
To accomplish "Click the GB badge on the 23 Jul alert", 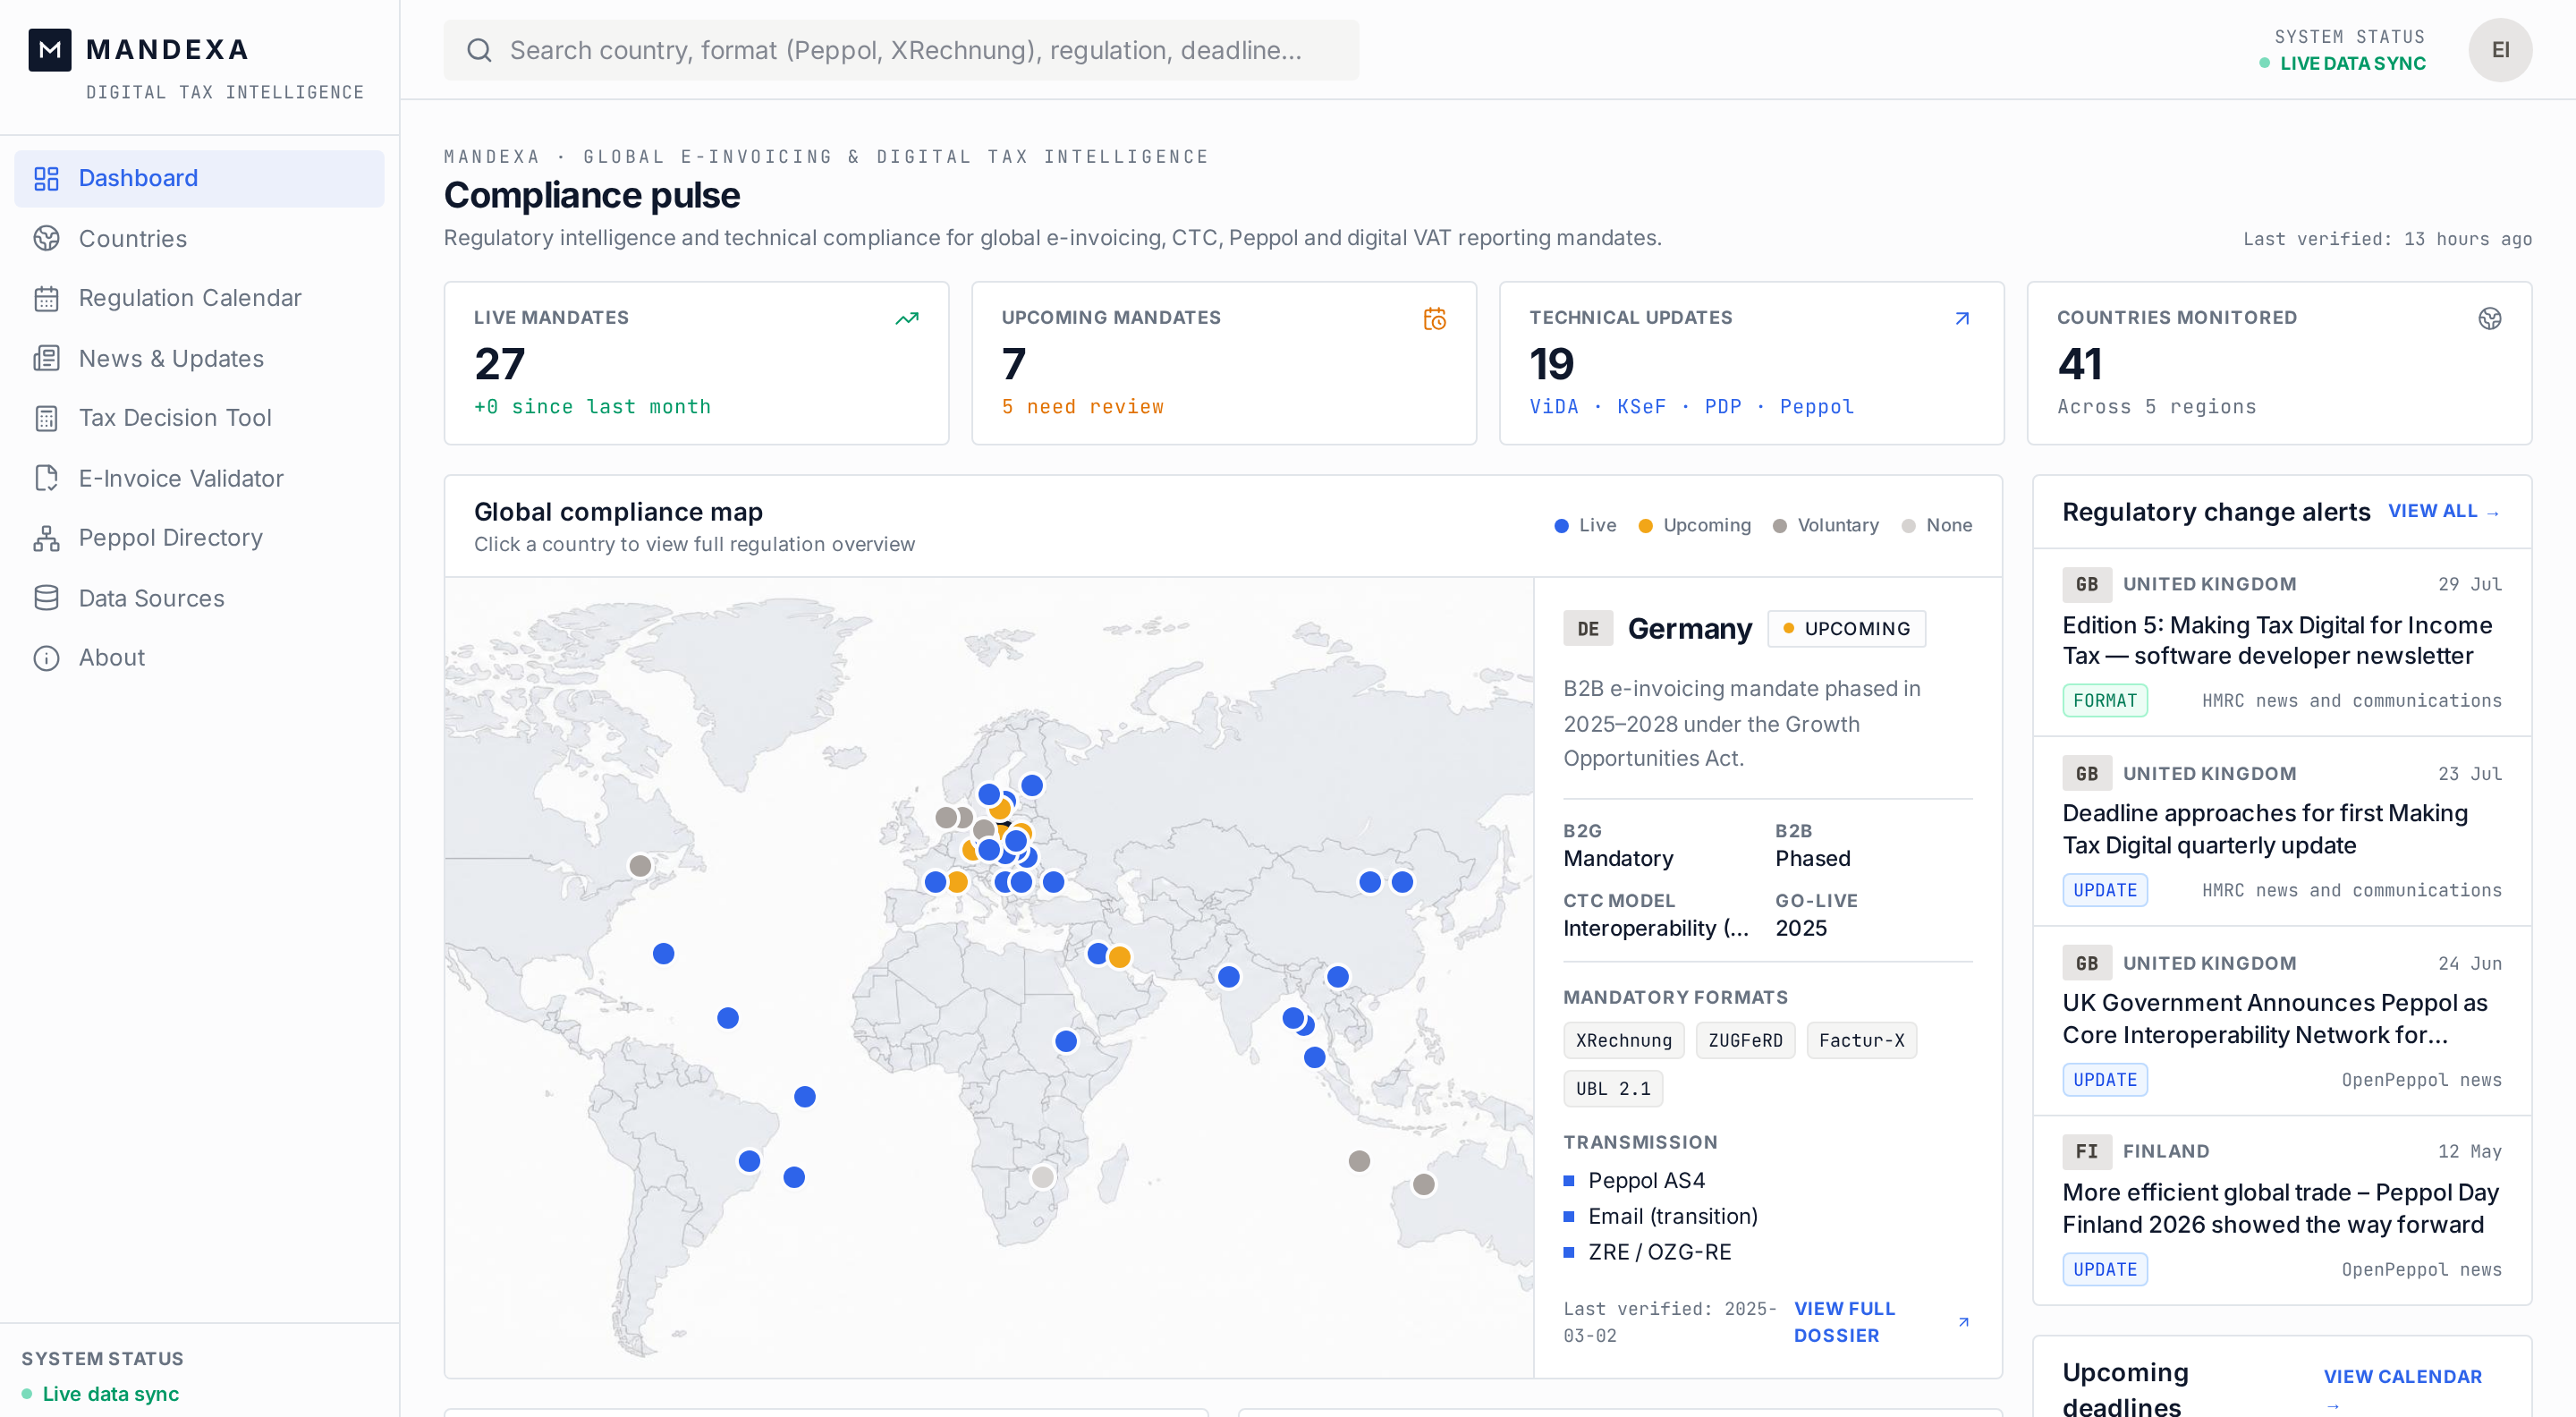I will (2087, 773).
